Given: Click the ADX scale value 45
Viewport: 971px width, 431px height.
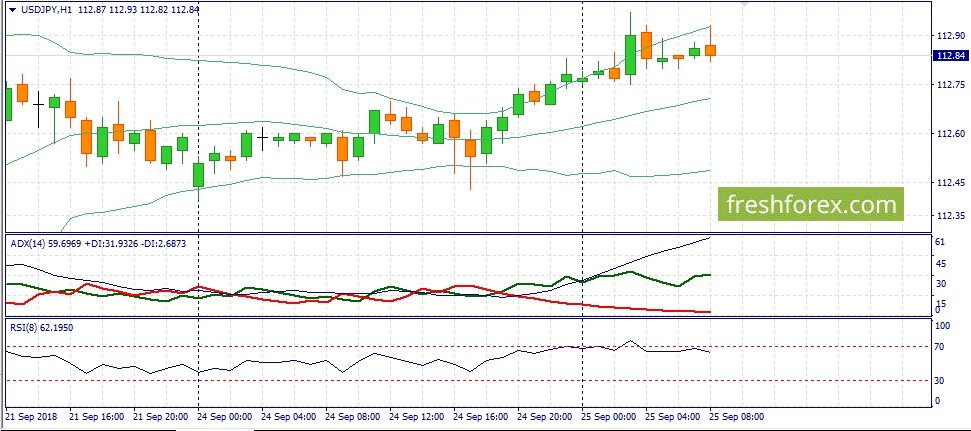Looking at the screenshot, I should point(943,263).
